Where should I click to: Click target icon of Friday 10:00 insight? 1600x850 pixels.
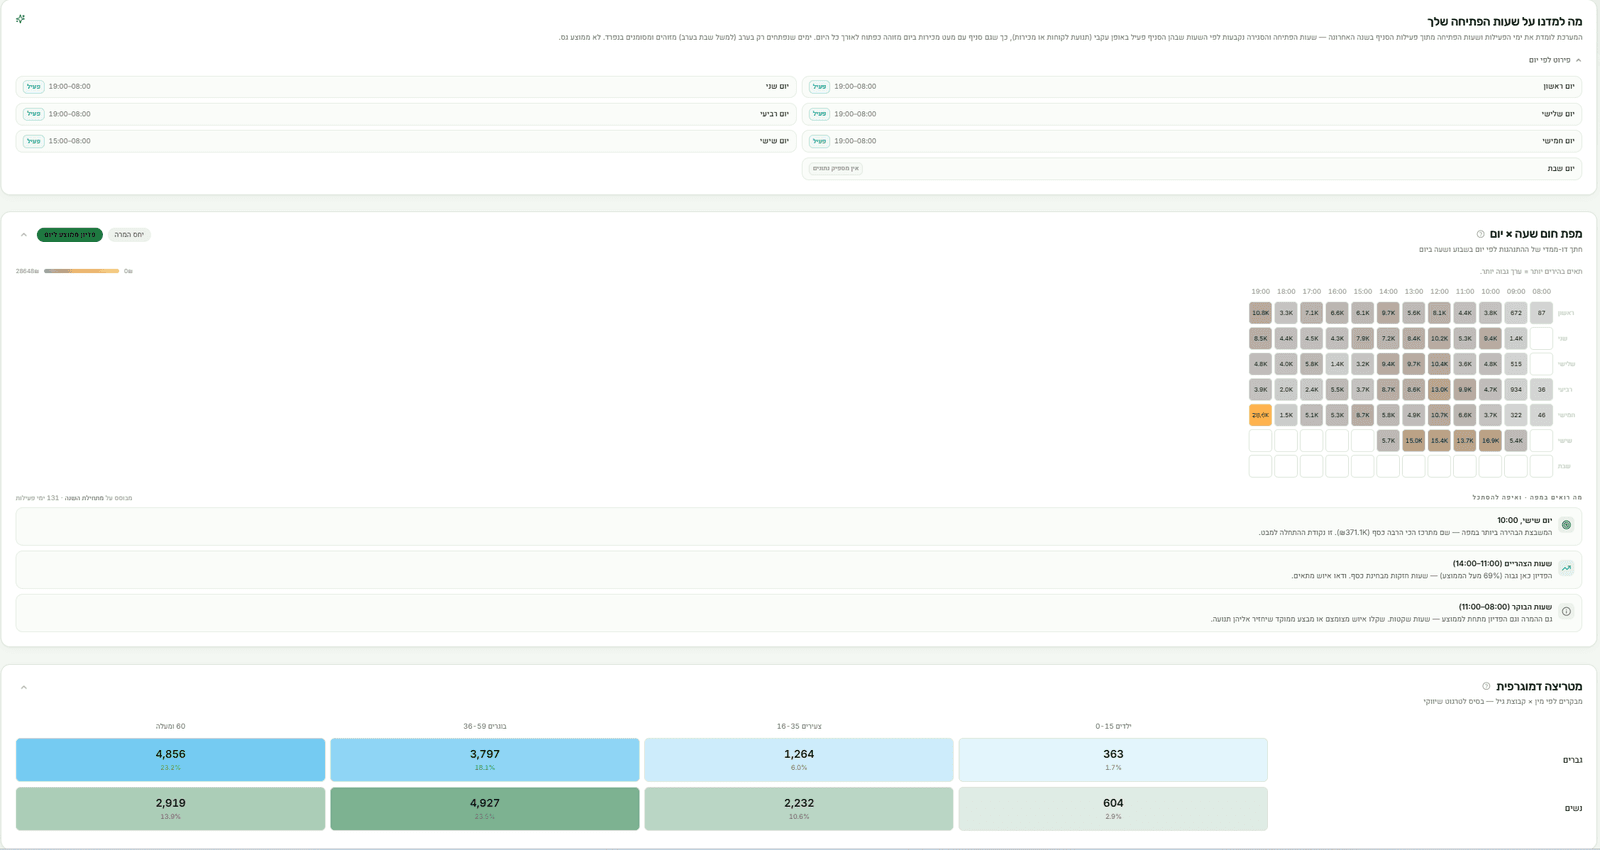click(x=1566, y=525)
